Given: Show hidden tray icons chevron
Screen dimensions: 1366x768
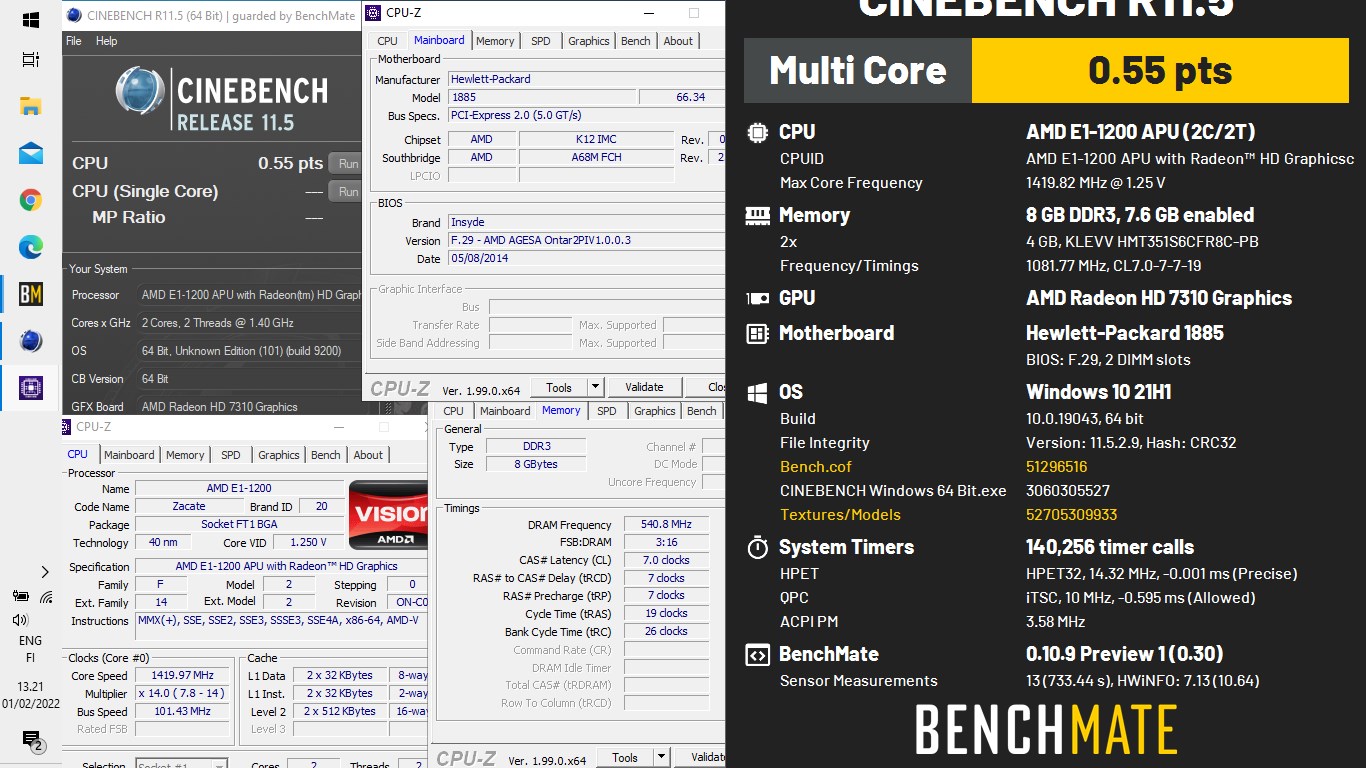Looking at the screenshot, I should pyautogui.click(x=45, y=572).
